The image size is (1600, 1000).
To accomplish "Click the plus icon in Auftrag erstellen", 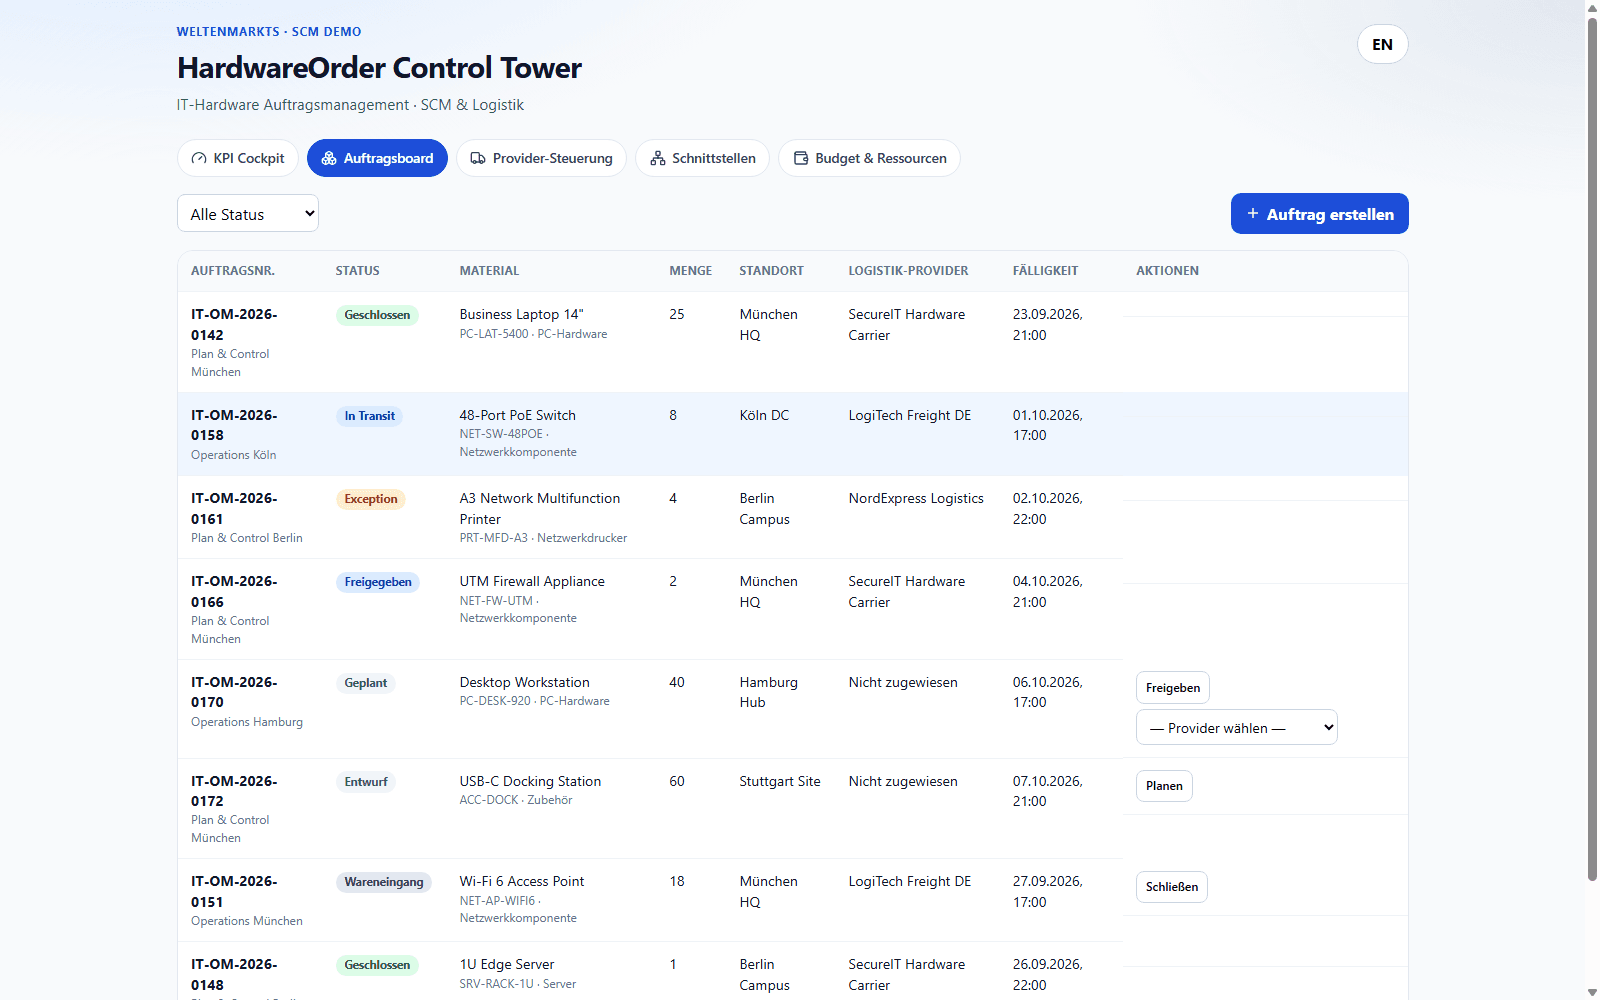I will [x=1253, y=214].
